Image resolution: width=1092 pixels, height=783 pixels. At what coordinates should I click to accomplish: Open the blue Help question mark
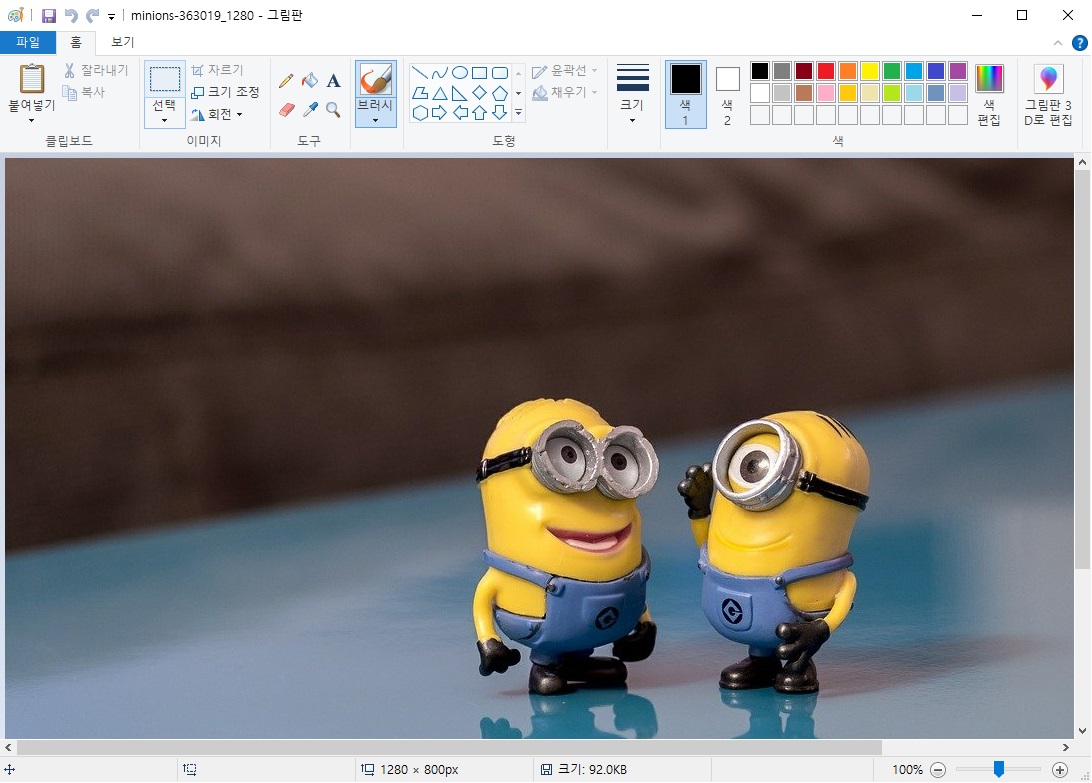(1079, 42)
